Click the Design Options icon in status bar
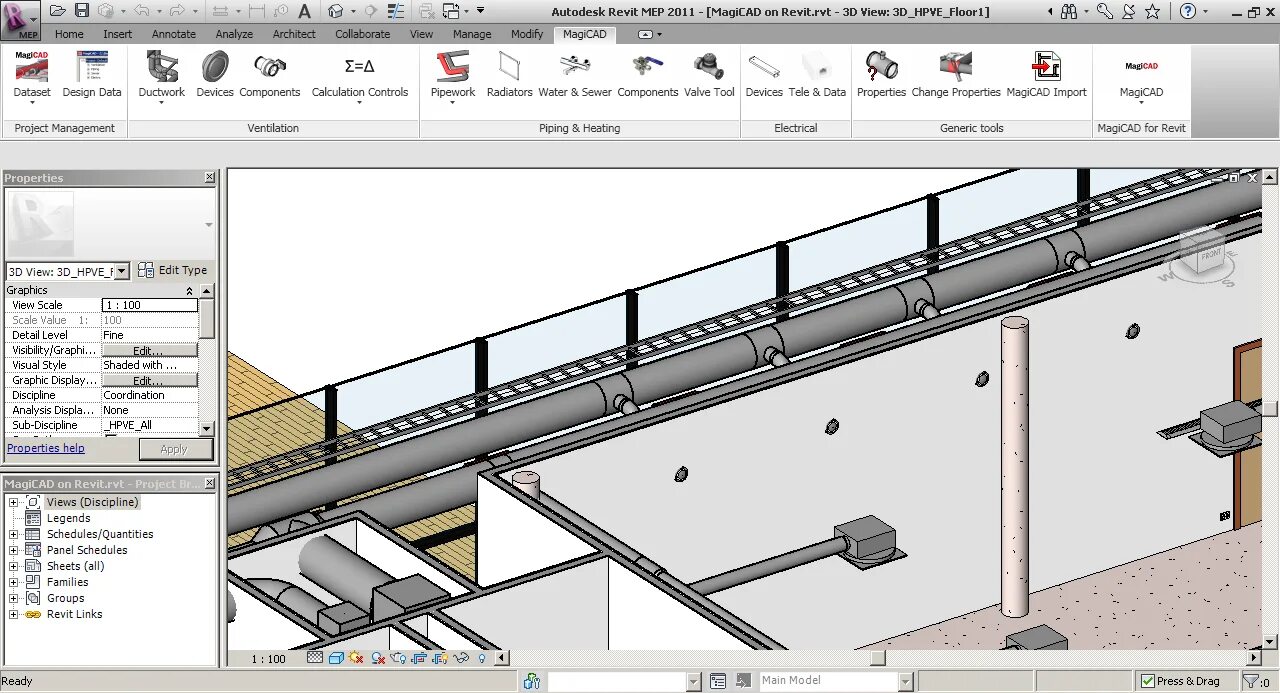Image resolution: width=1280 pixels, height=693 pixels. pos(717,681)
